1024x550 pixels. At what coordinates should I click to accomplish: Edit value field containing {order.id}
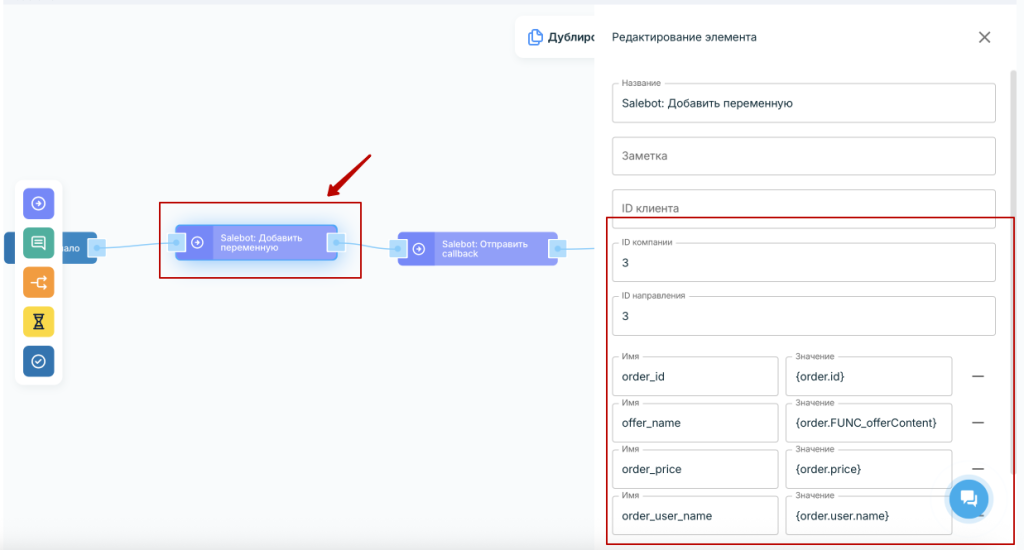(869, 376)
